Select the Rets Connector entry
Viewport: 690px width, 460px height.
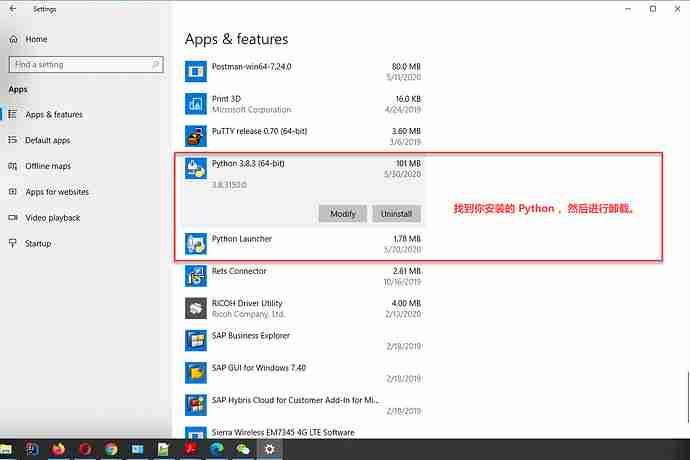tap(303, 276)
